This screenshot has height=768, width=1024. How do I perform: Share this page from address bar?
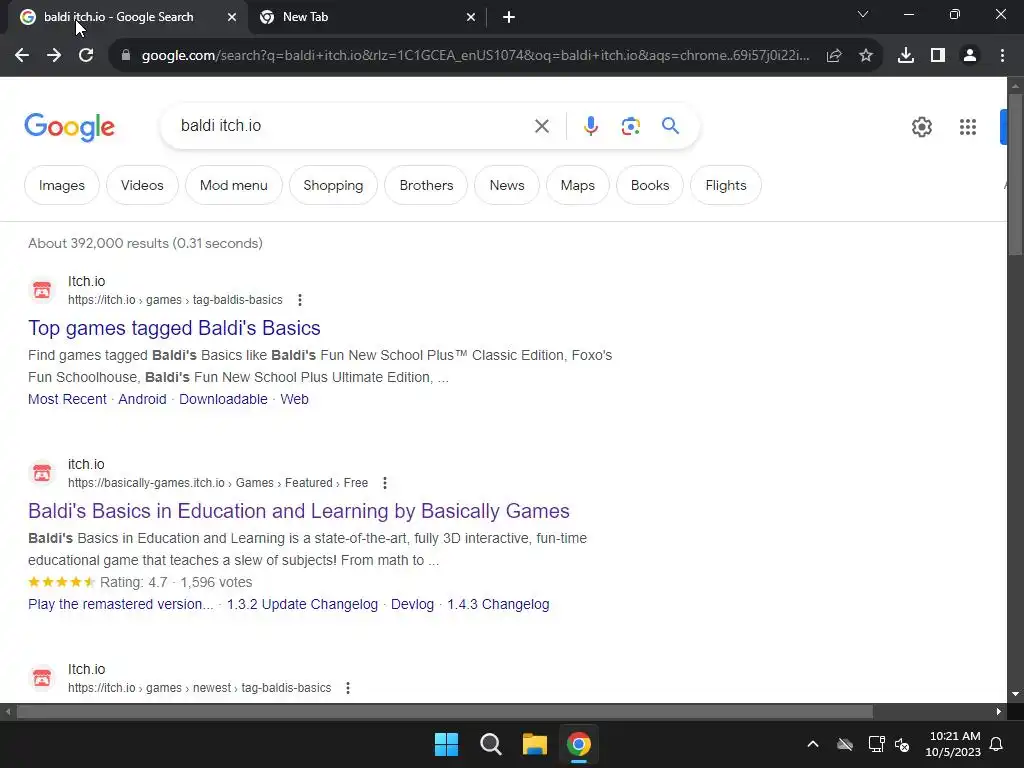834,56
